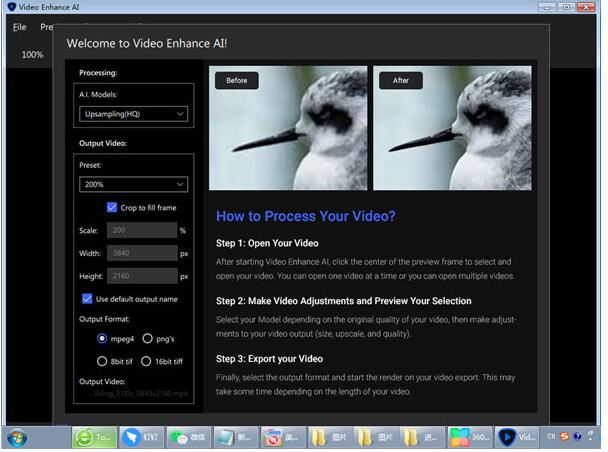The height and width of the screenshot is (452, 608).
Task: Click the Scale input field
Action: [x=142, y=230]
